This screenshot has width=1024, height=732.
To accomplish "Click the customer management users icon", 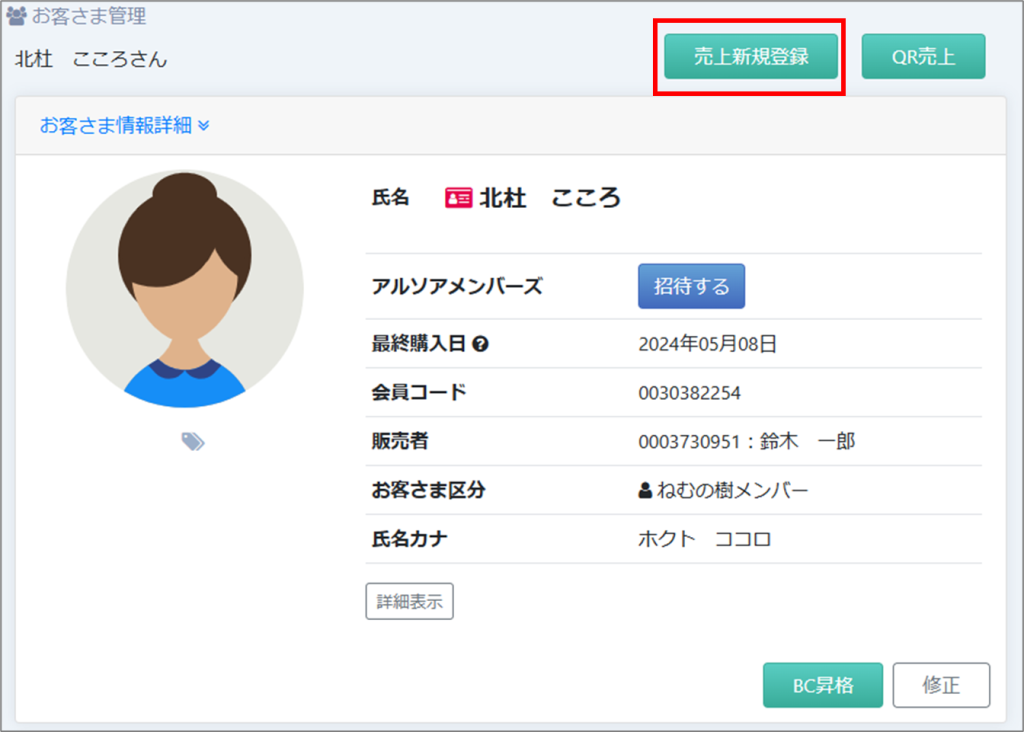I will point(17,16).
